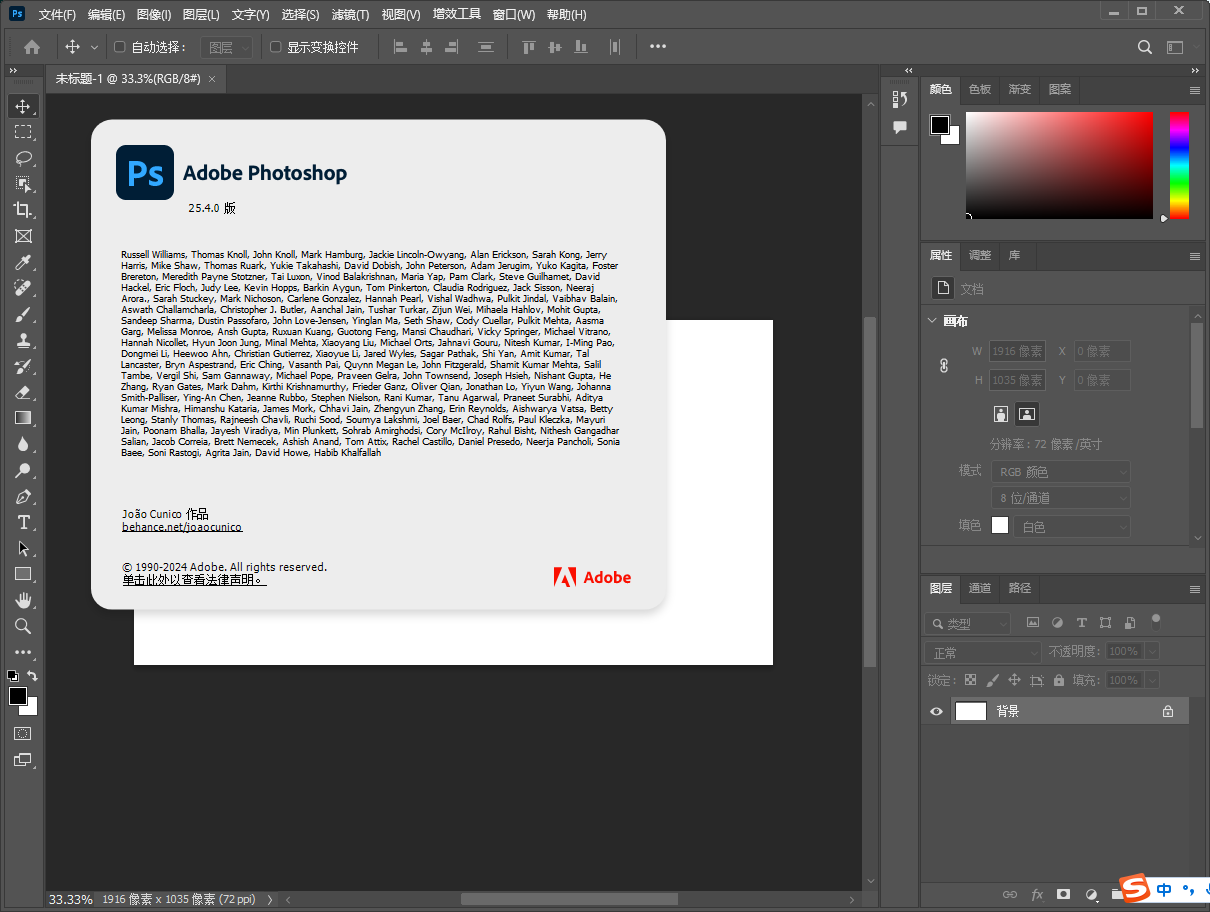Click 单击此处以查看法律声明 link
This screenshot has width=1210, height=912.
192,578
